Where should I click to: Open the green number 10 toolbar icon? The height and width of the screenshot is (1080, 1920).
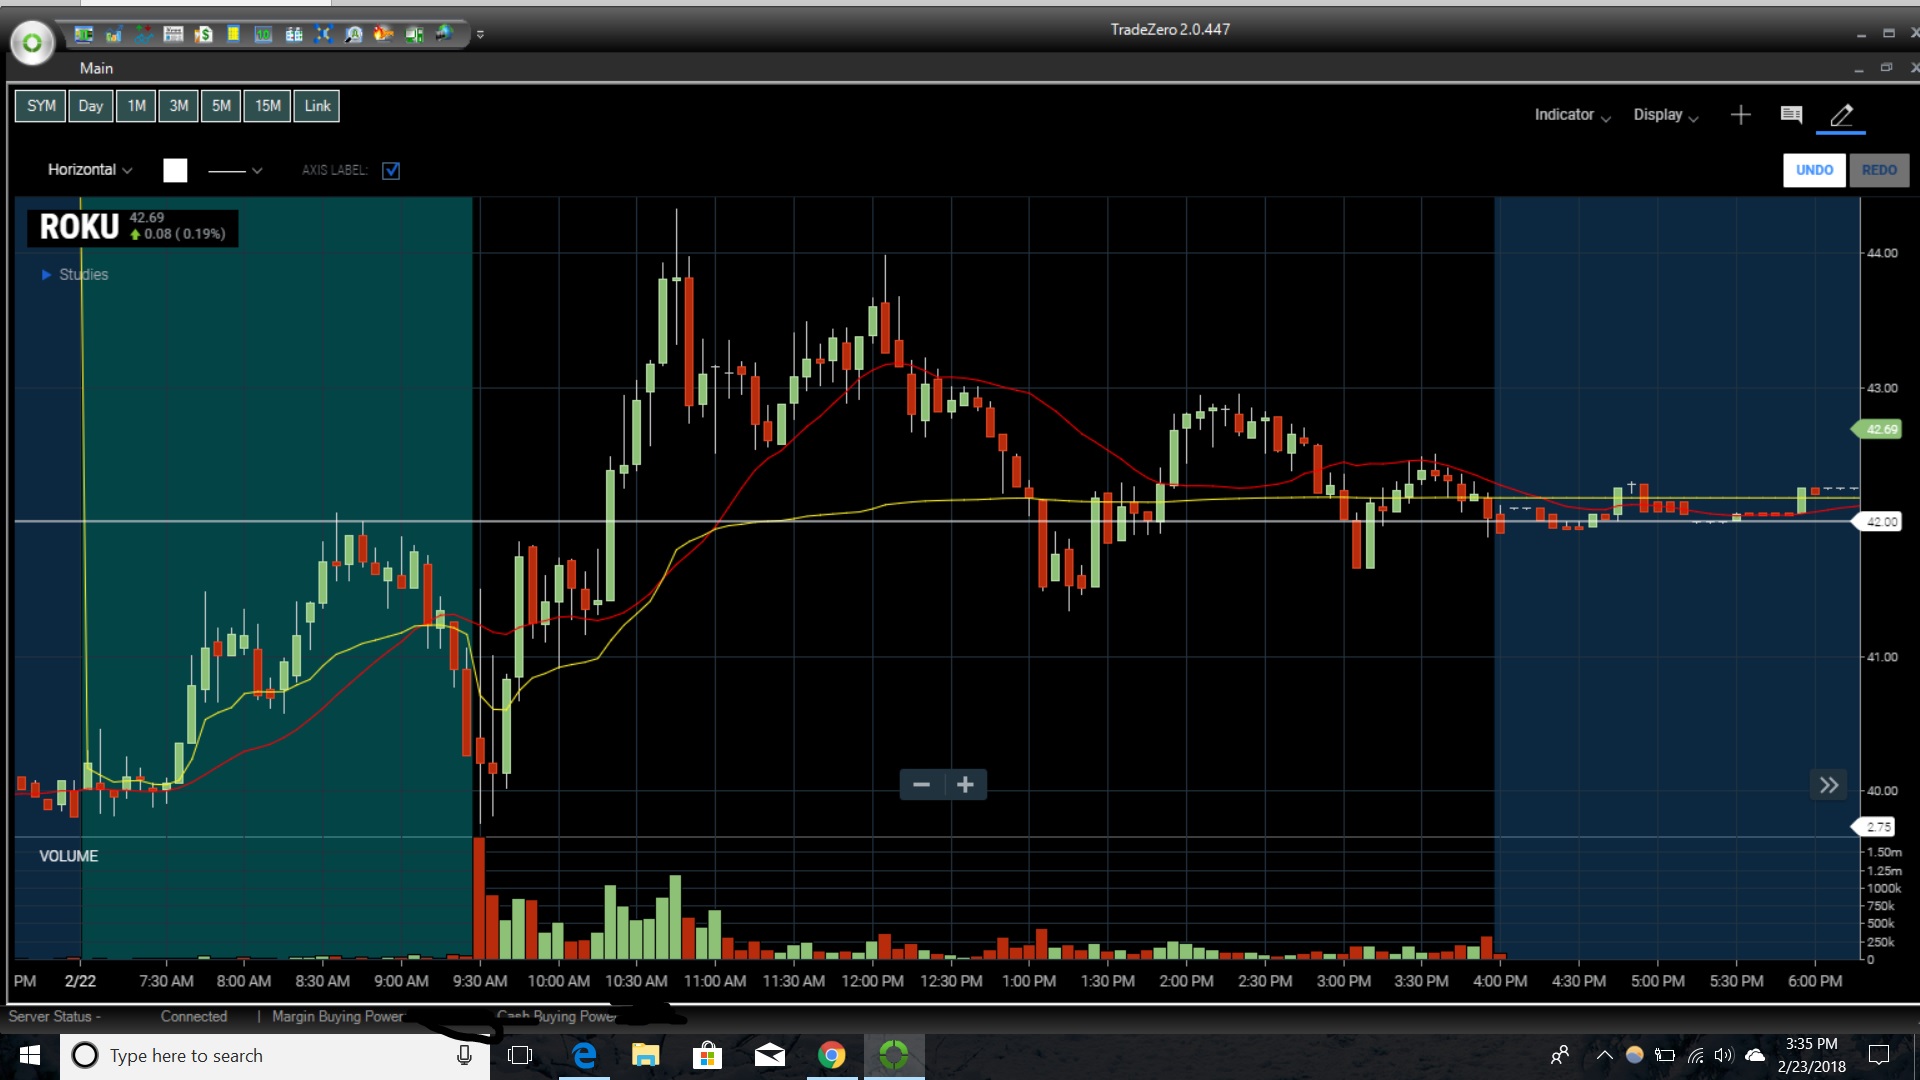pyautogui.click(x=263, y=34)
